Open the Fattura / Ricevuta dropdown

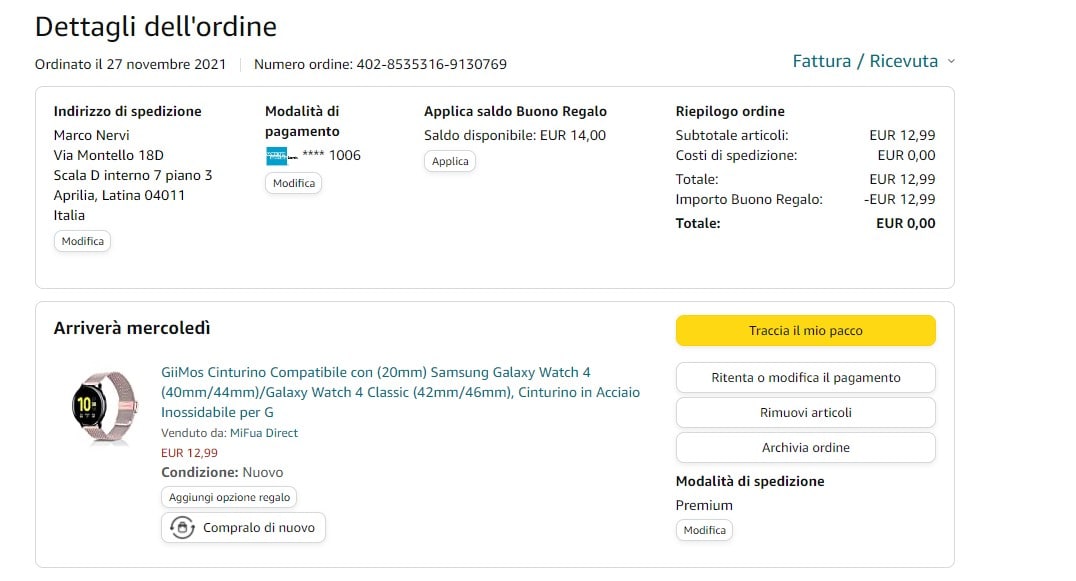(x=866, y=61)
